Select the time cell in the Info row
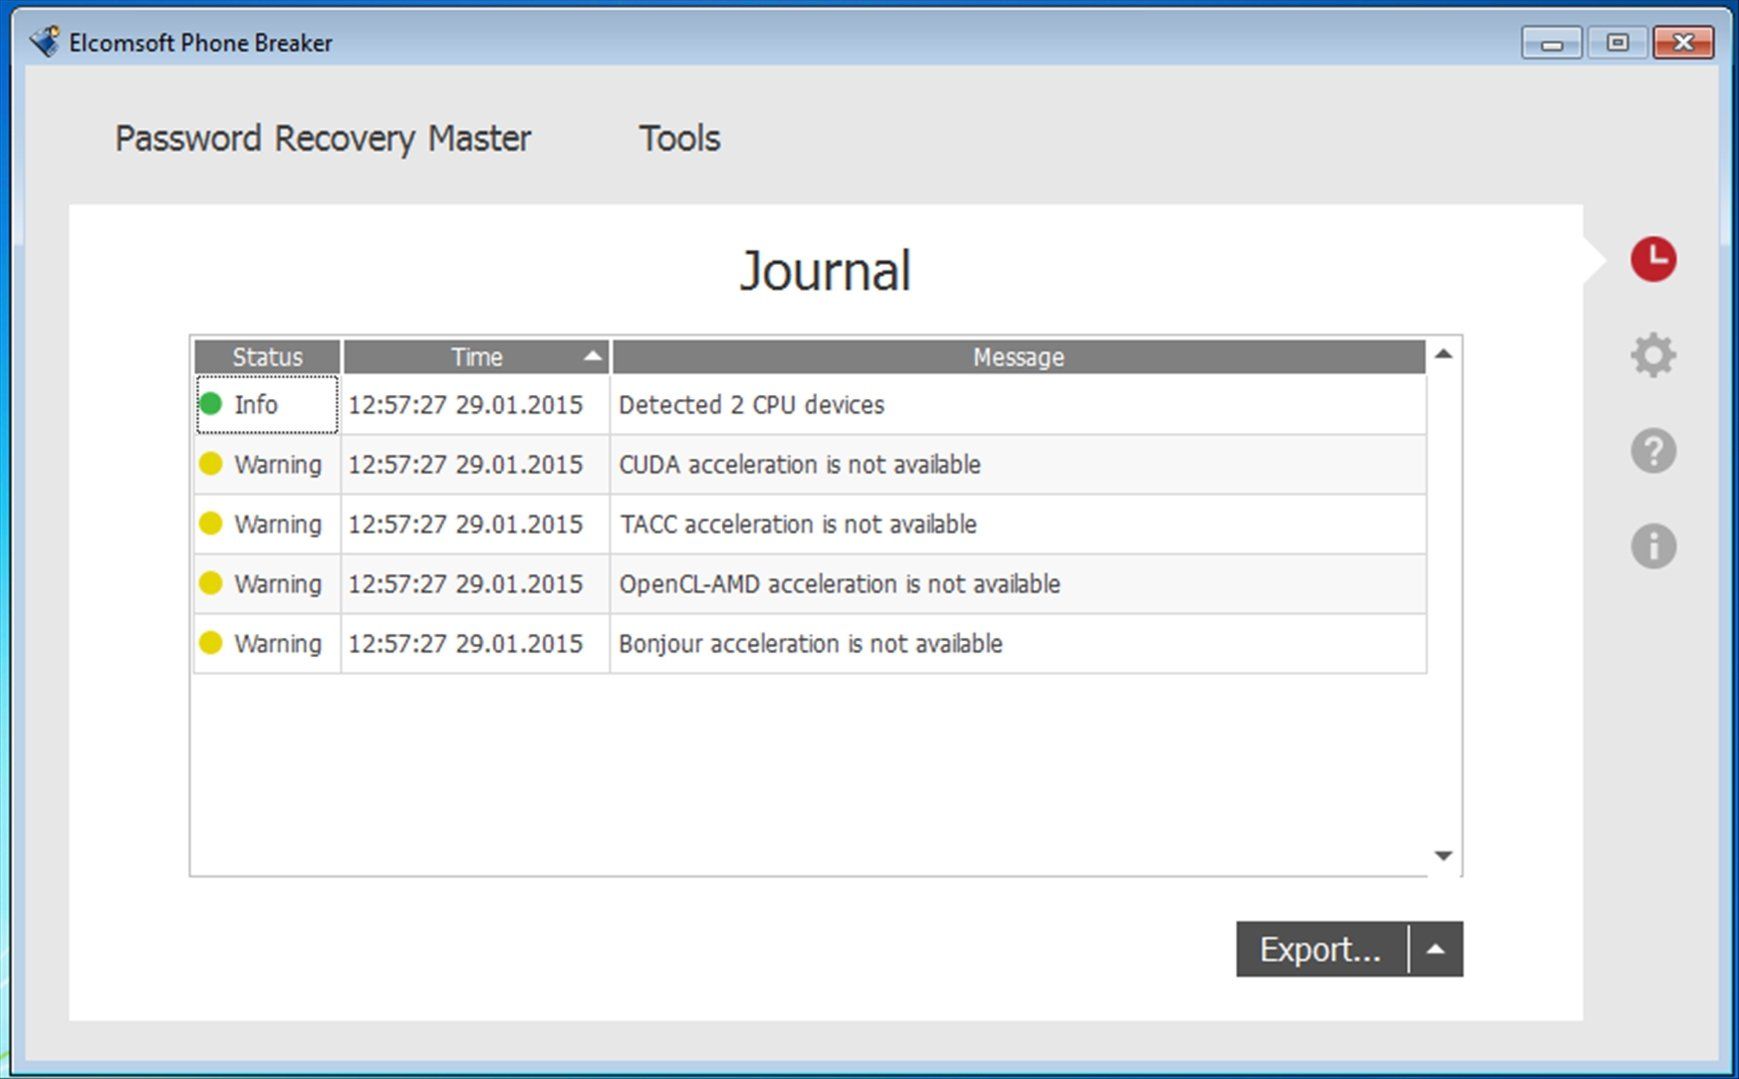The image size is (1739, 1079). [x=475, y=404]
